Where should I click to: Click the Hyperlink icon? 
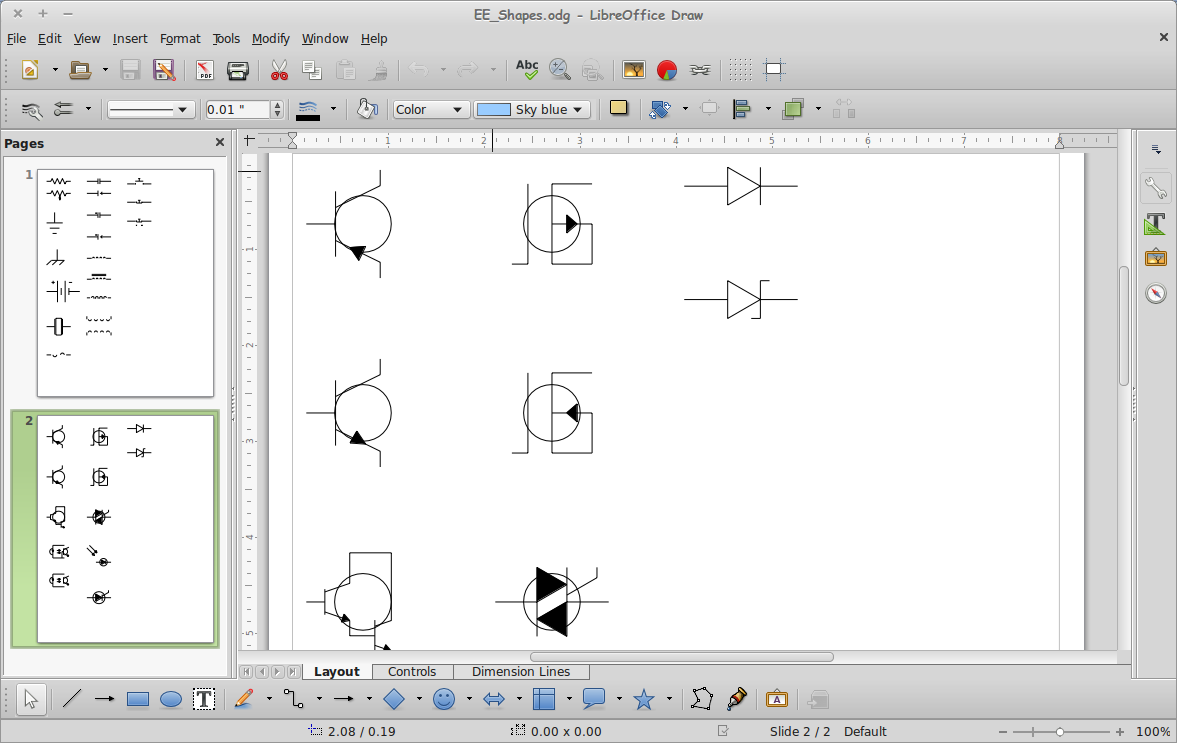700,70
